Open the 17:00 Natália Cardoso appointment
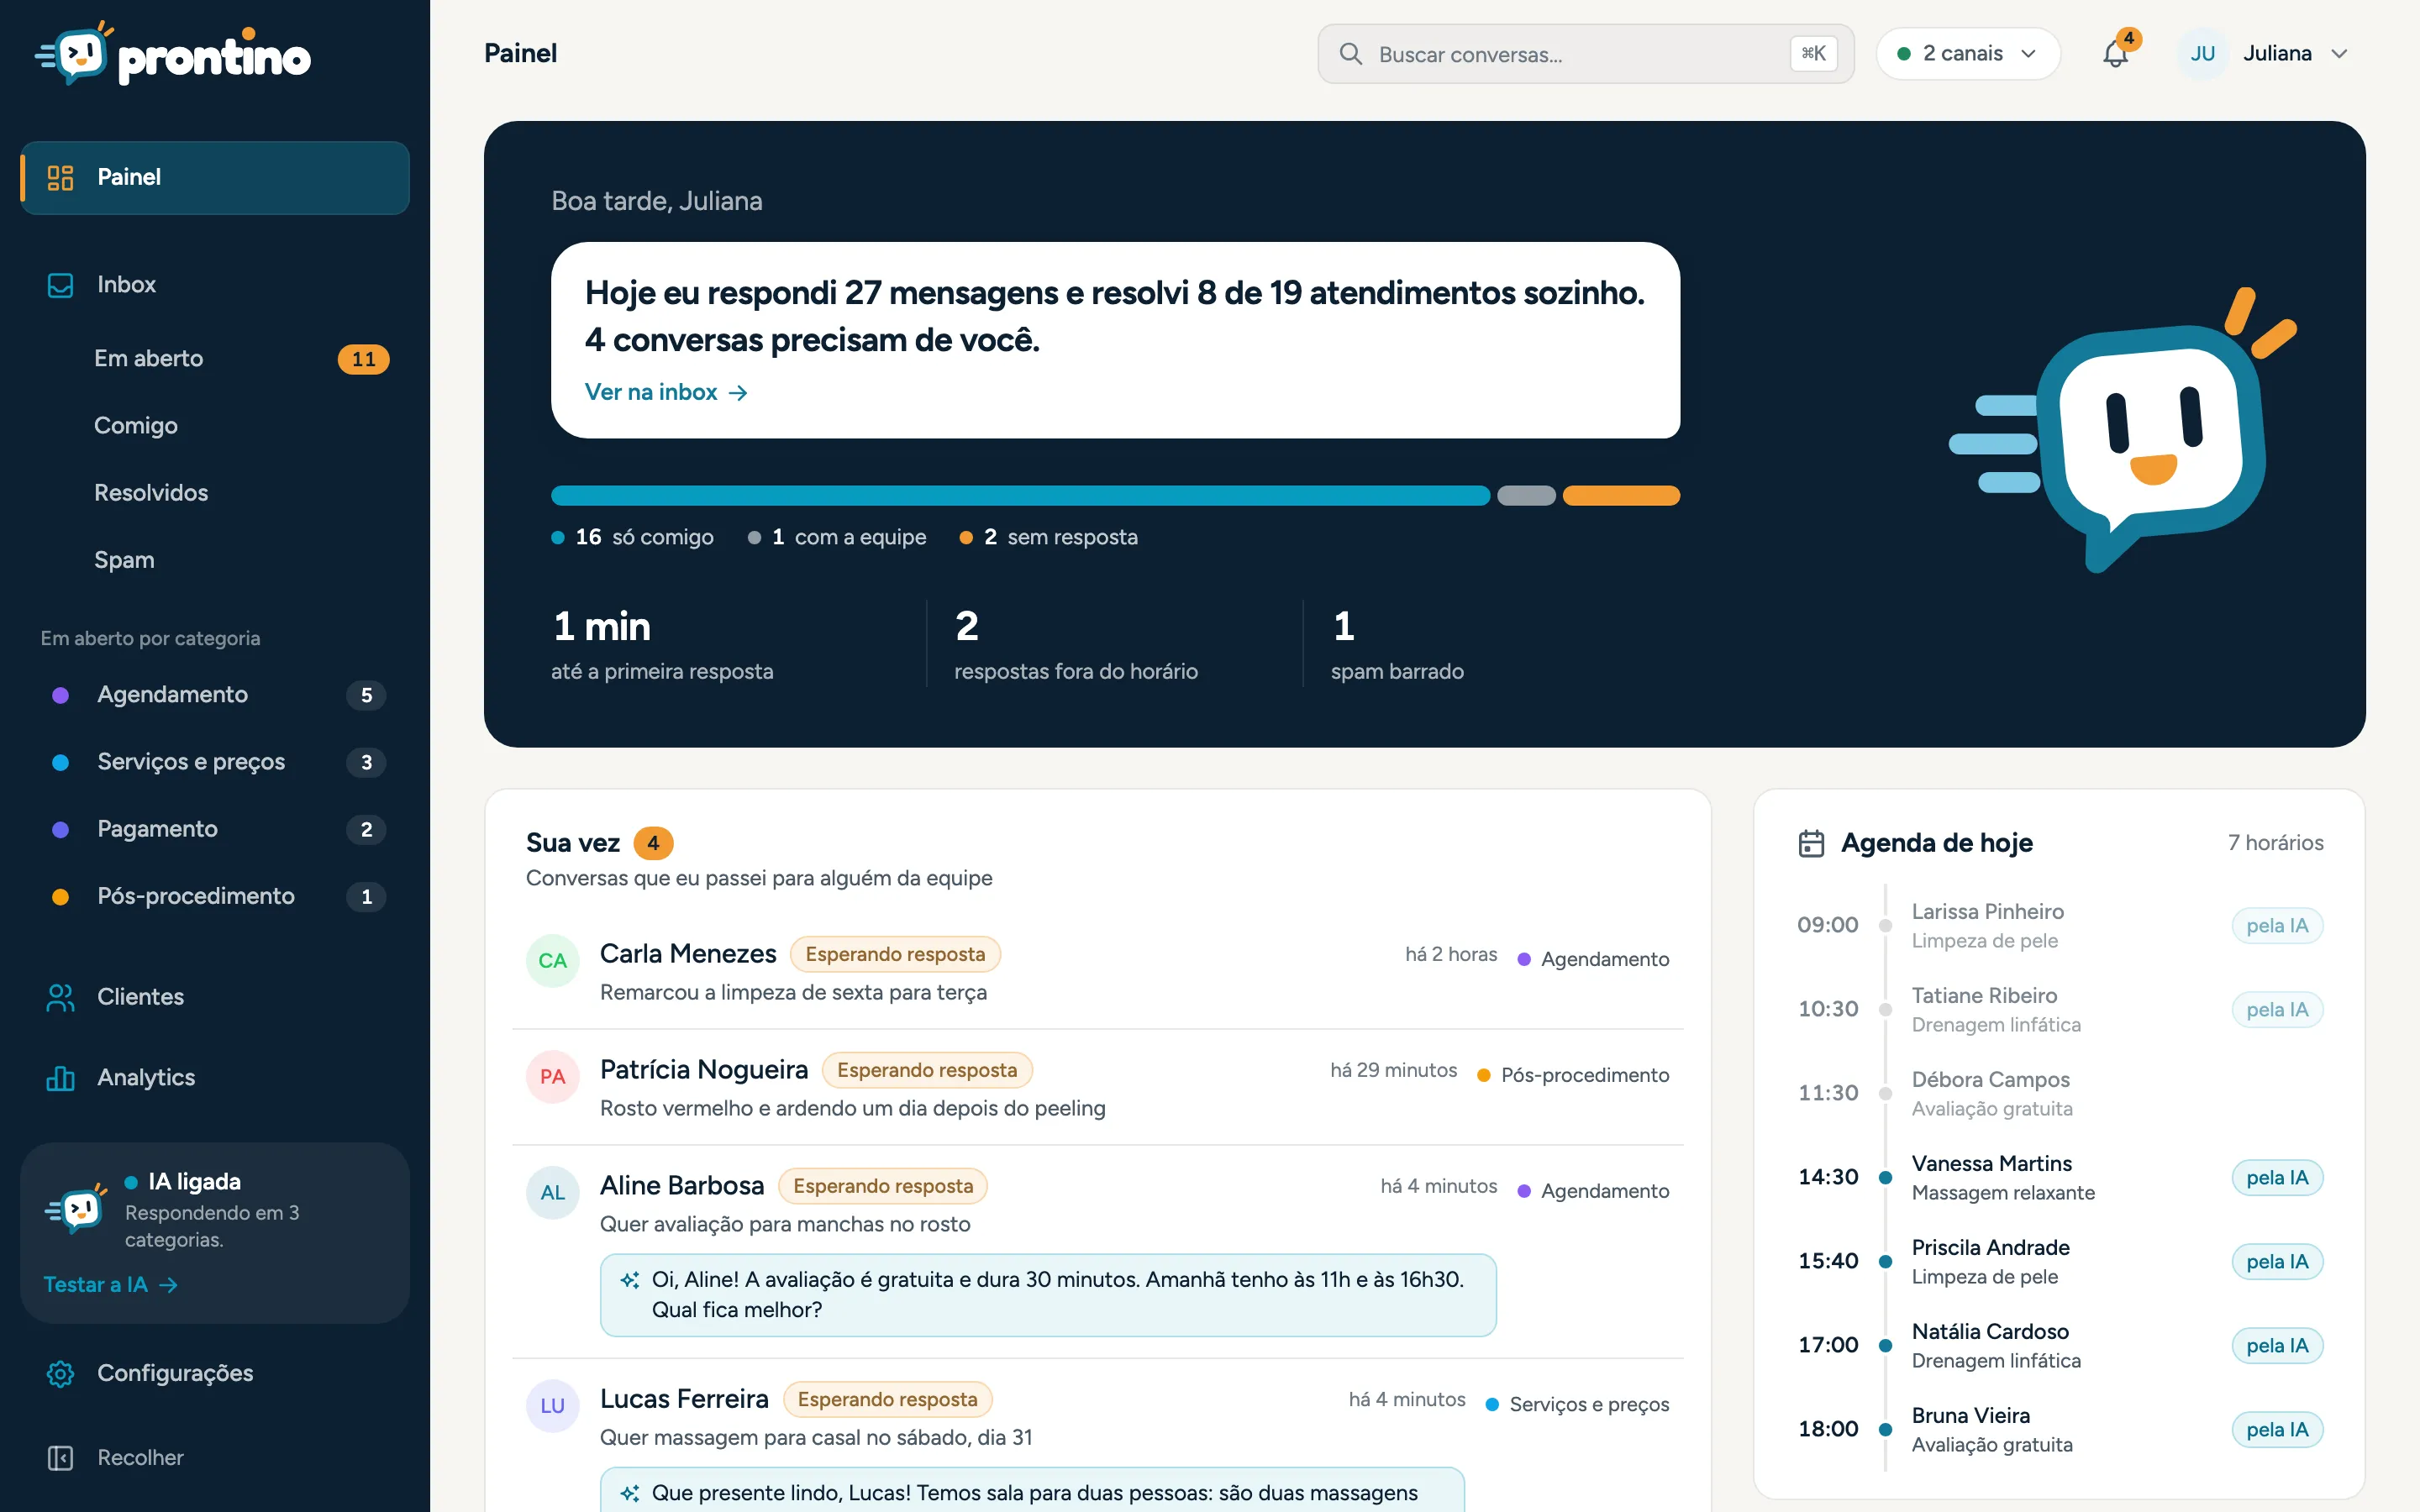Image resolution: width=2420 pixels, height=1512 pixels. (x=2060, y=1346)
